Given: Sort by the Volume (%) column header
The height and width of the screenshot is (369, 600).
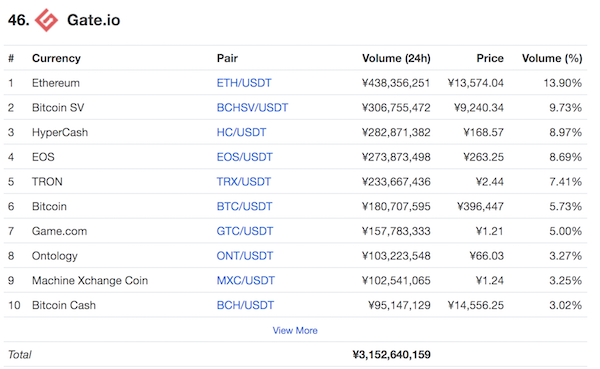Looking at the screenshot, I should coord(552,58).
